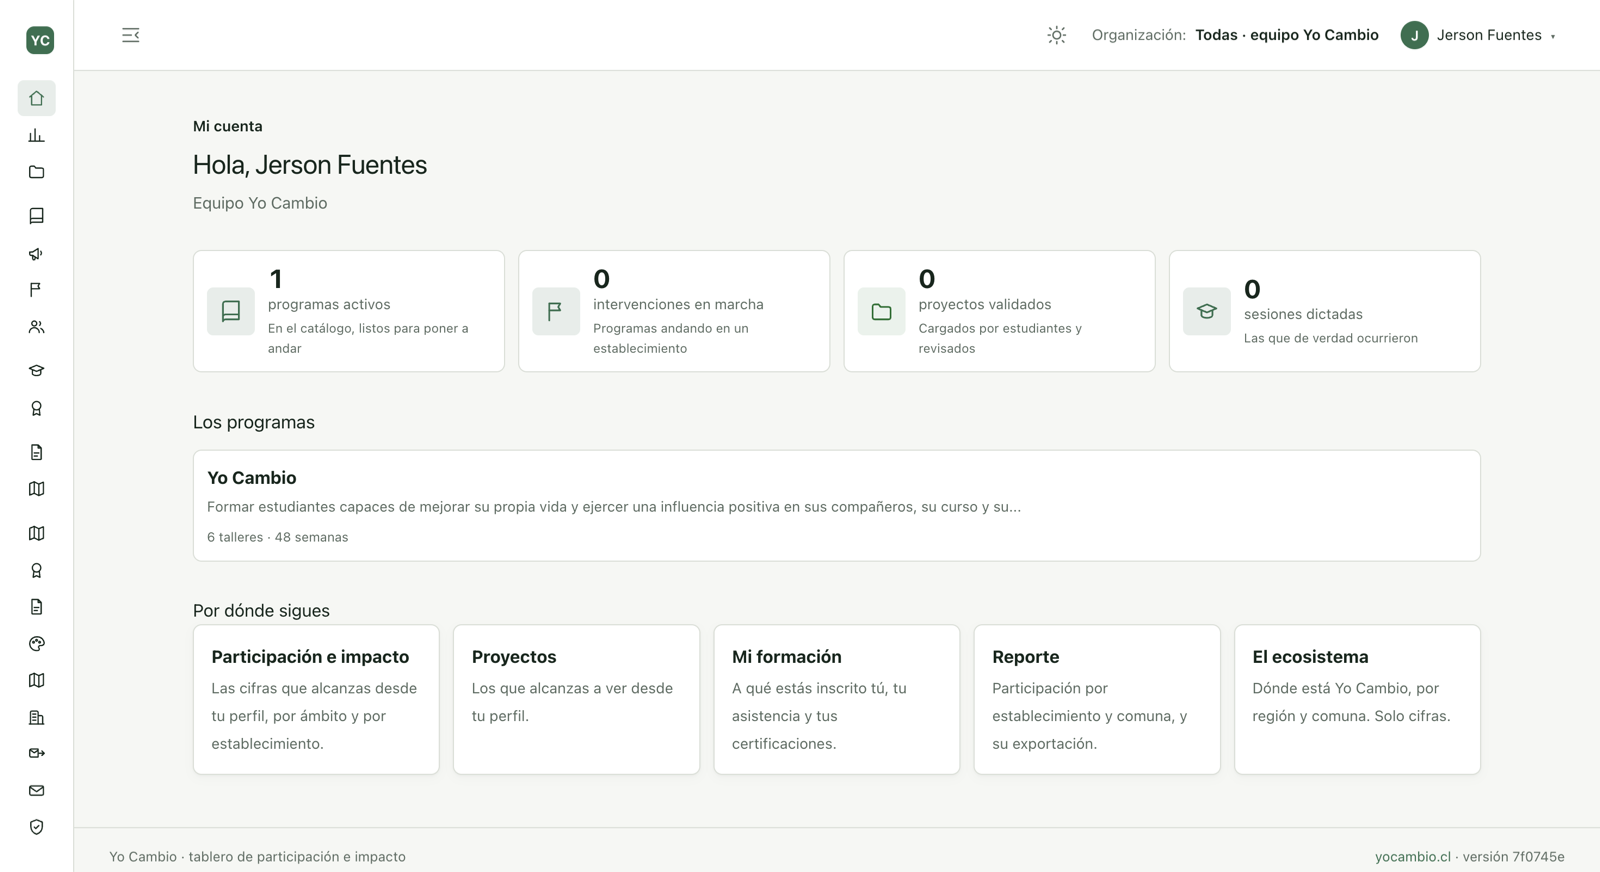Click the 'sesiones dictadas' stat label

pos(1303,314)
